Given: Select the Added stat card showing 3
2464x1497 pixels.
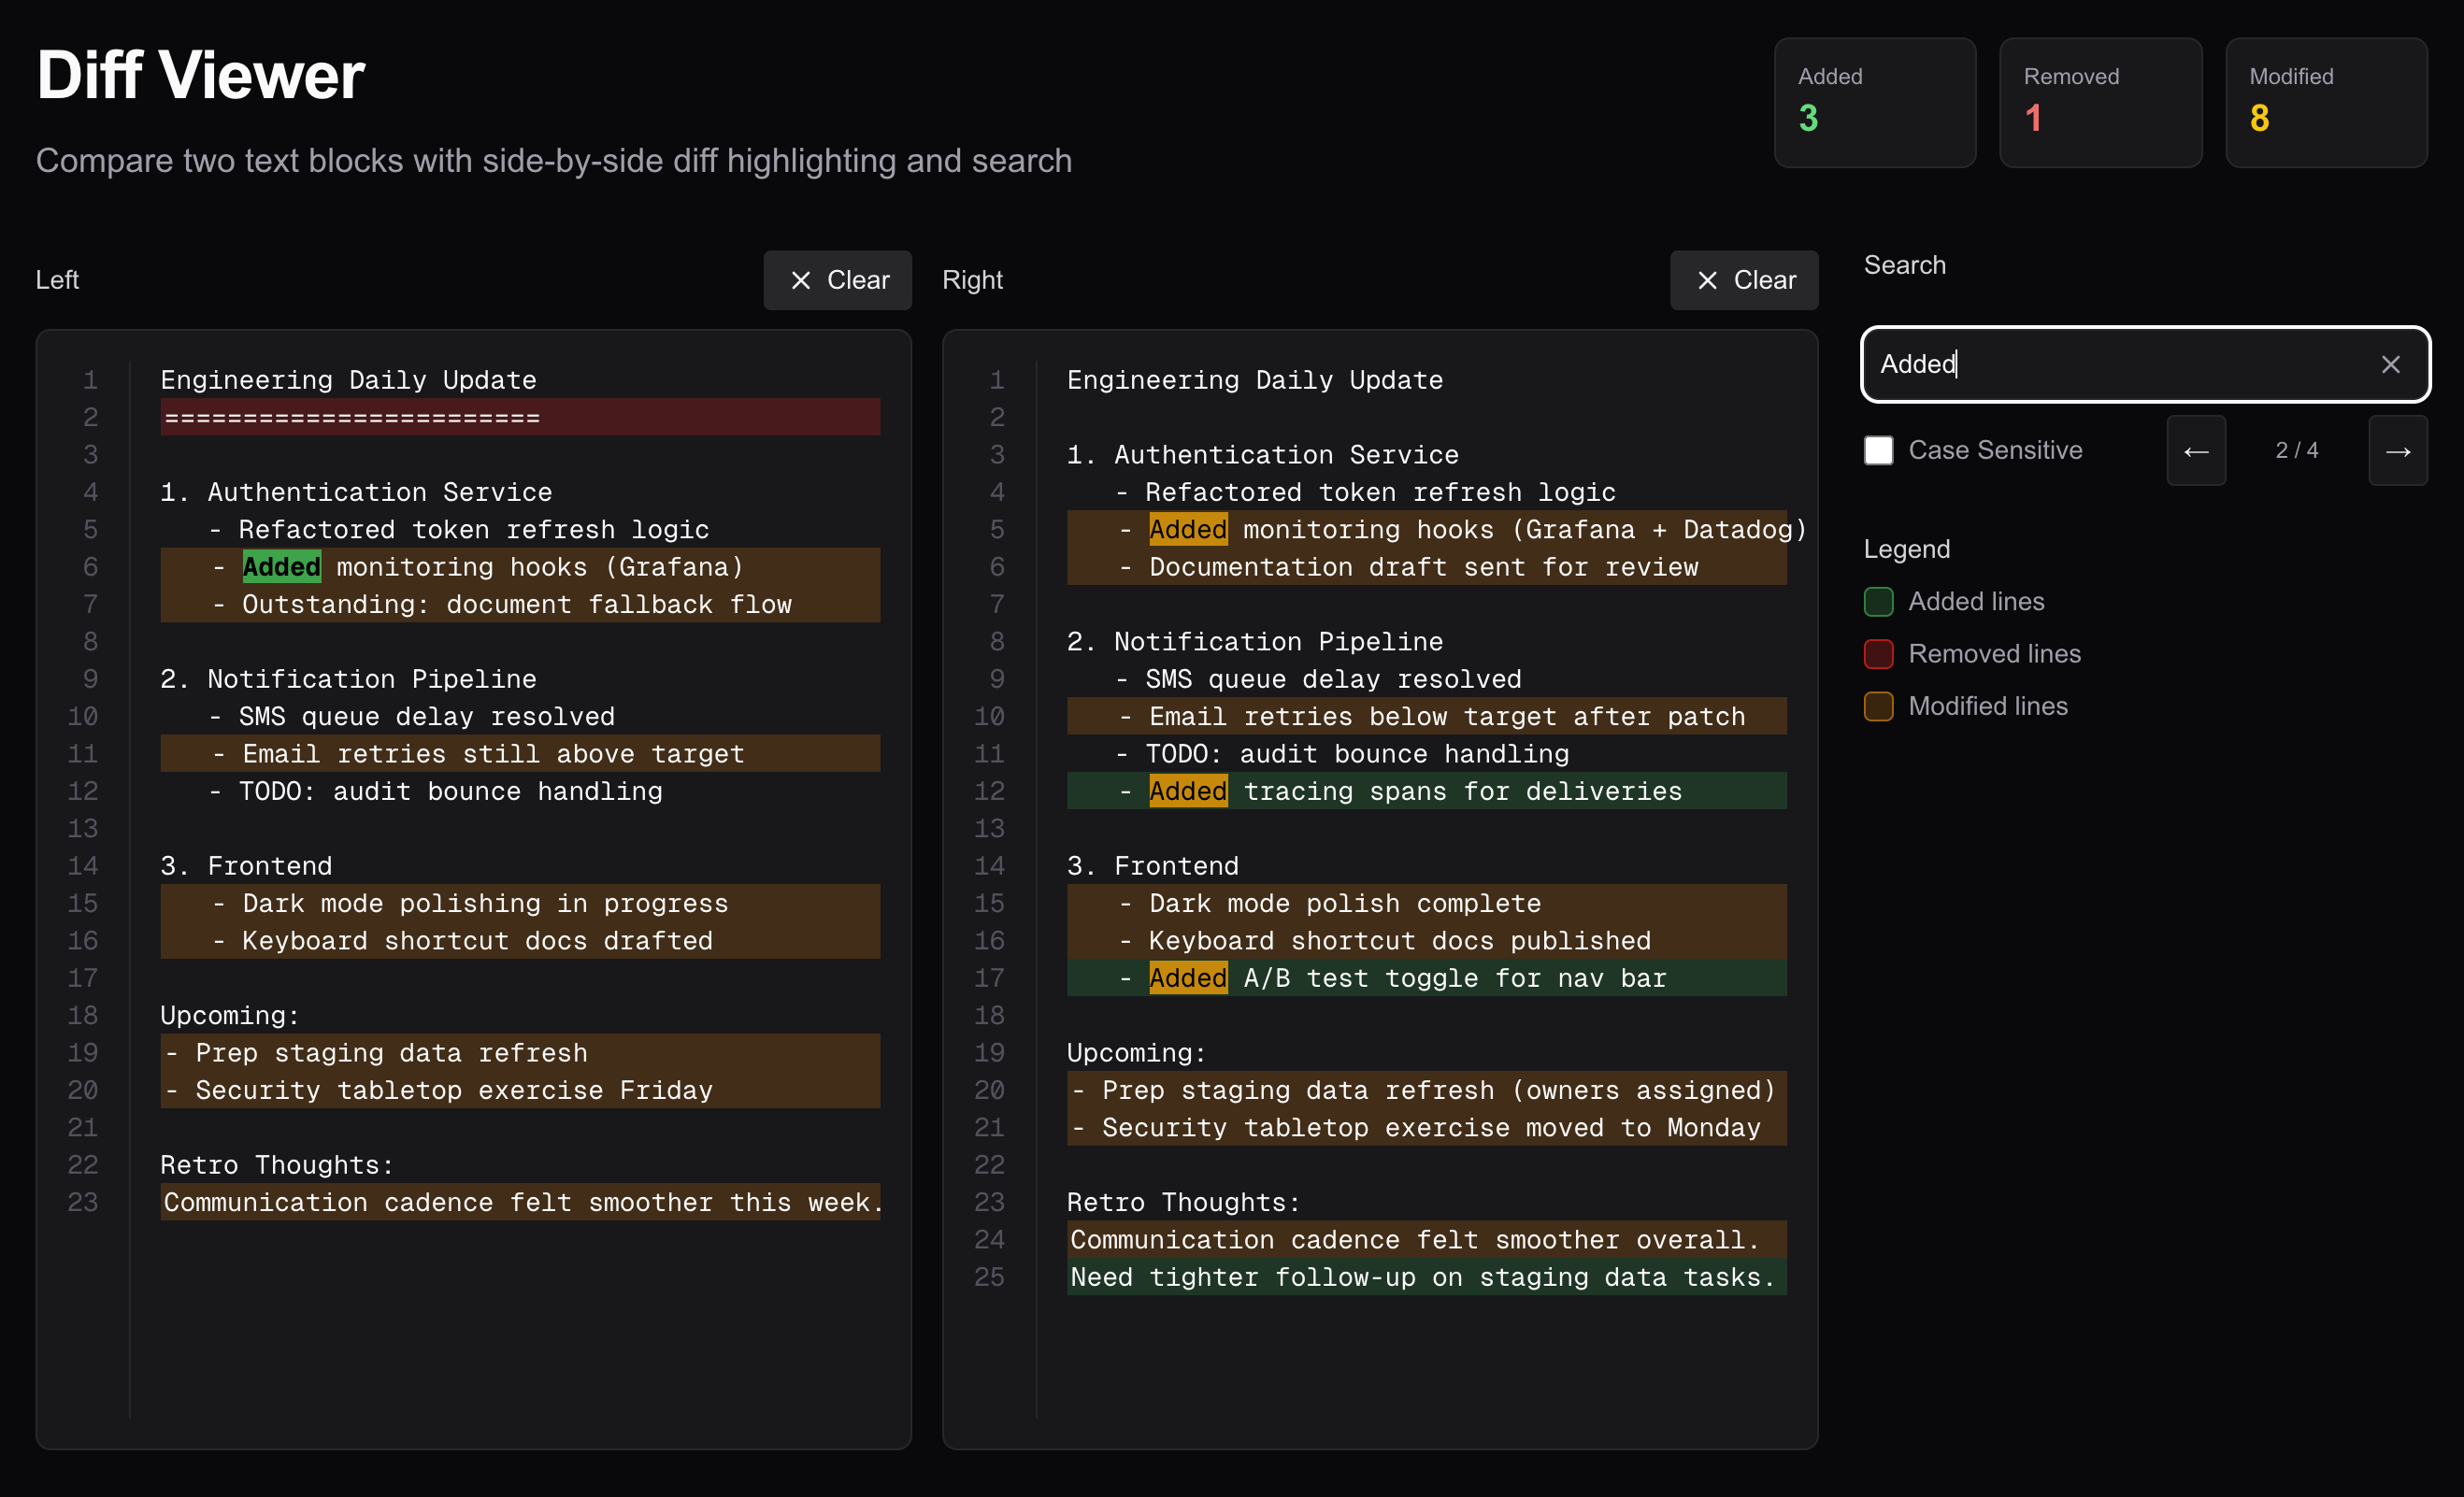Looking at the screenshot, I should tap(1875, 102).
